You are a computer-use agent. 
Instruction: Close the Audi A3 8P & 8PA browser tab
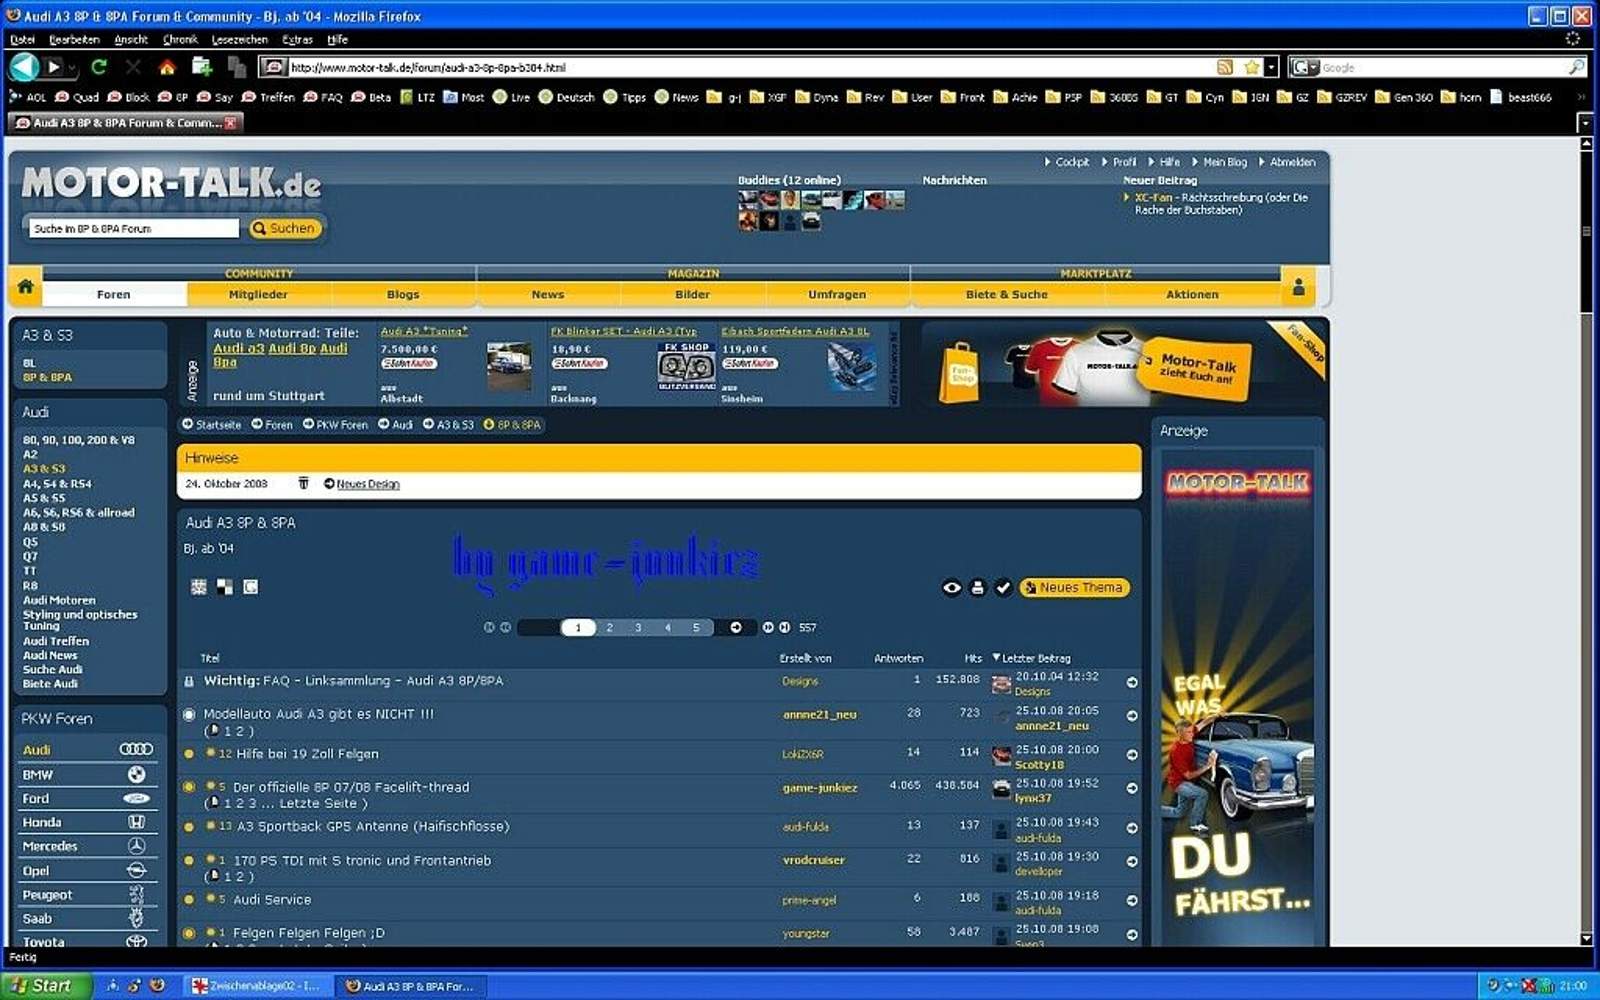point(231,123)
